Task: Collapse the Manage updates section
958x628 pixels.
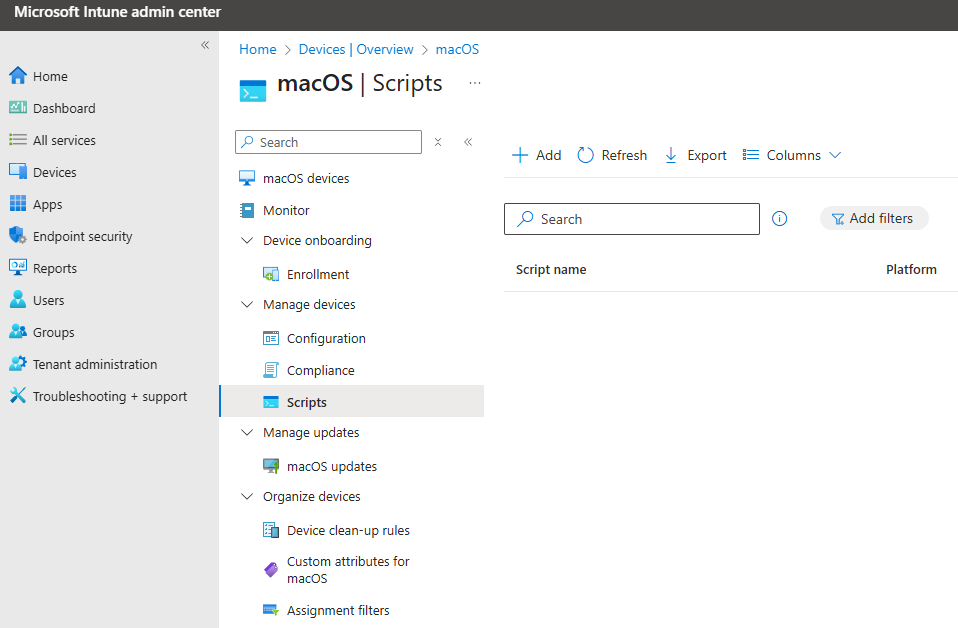Action: [x=247, y=433]
